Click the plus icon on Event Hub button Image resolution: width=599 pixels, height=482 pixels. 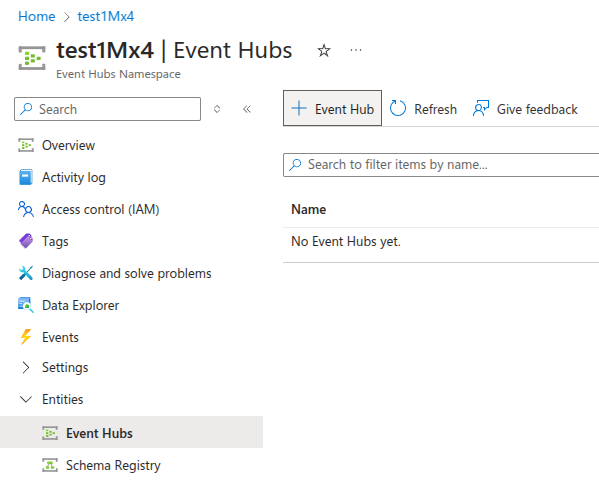tap(299, 108)
